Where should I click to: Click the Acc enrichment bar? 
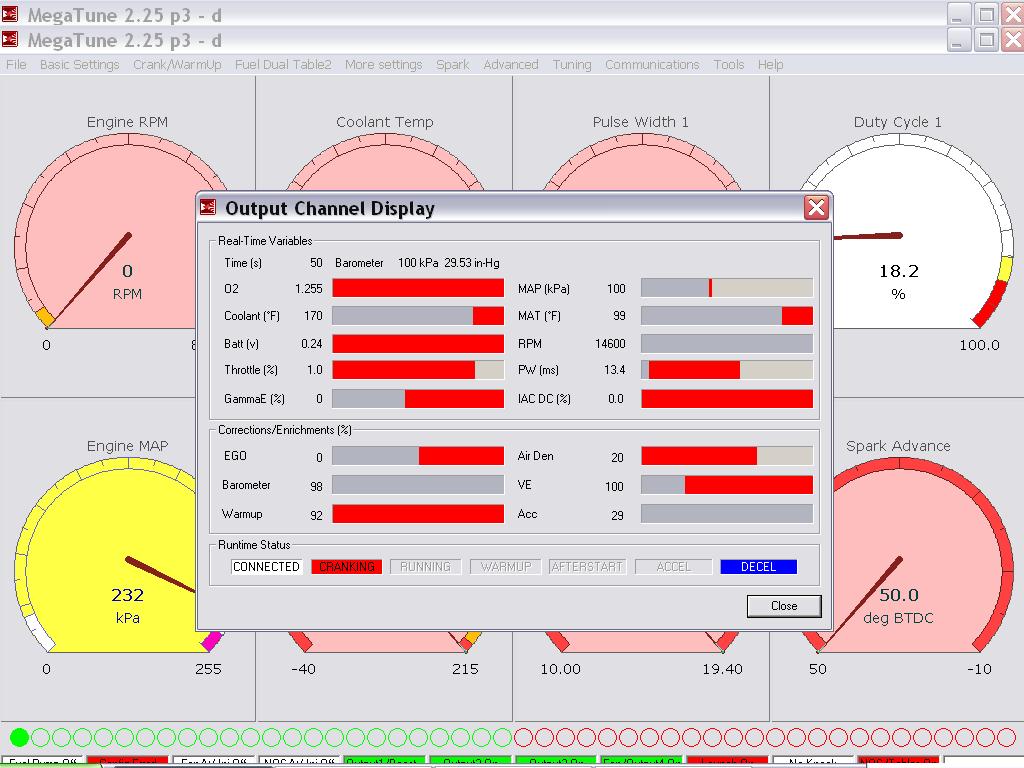727,514
